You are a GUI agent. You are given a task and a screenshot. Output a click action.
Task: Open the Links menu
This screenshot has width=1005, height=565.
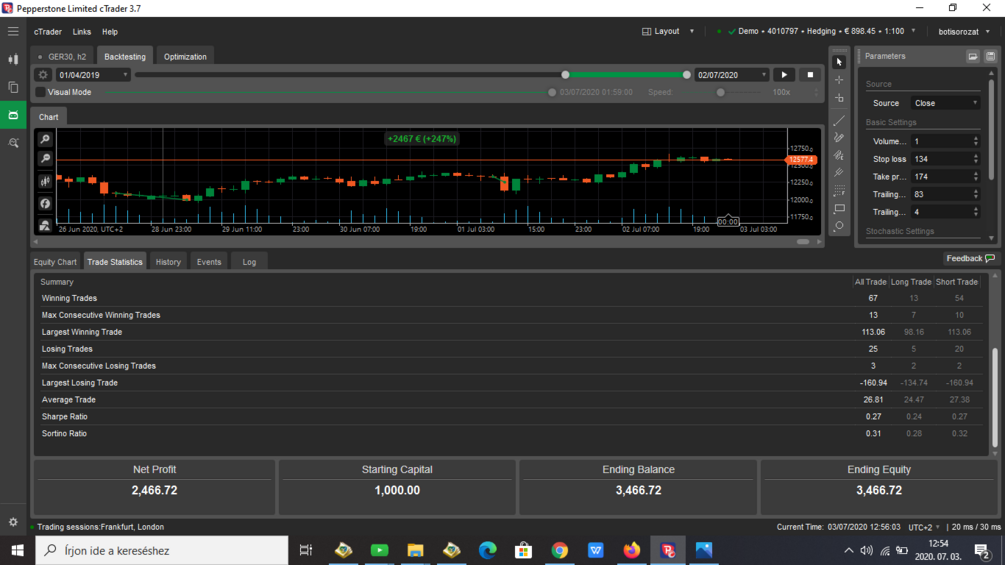[81, 31]
